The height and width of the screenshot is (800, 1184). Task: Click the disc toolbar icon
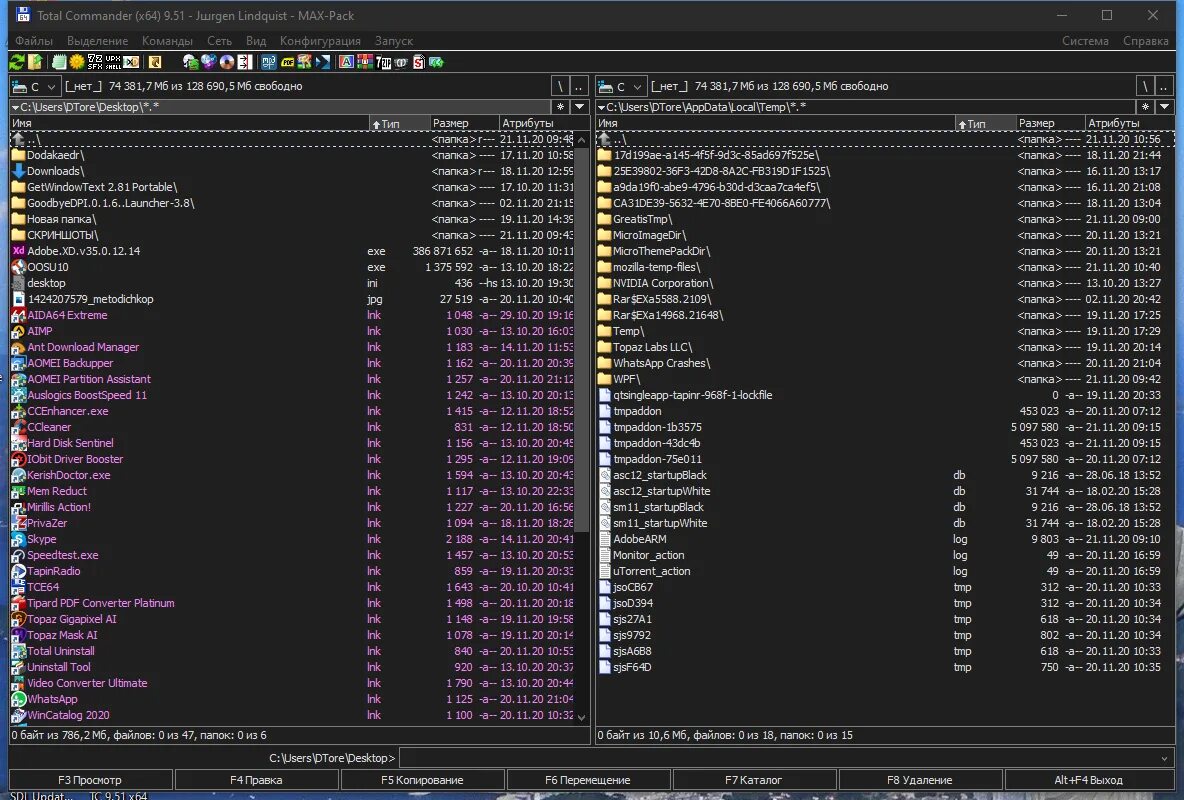pos(227,62)
